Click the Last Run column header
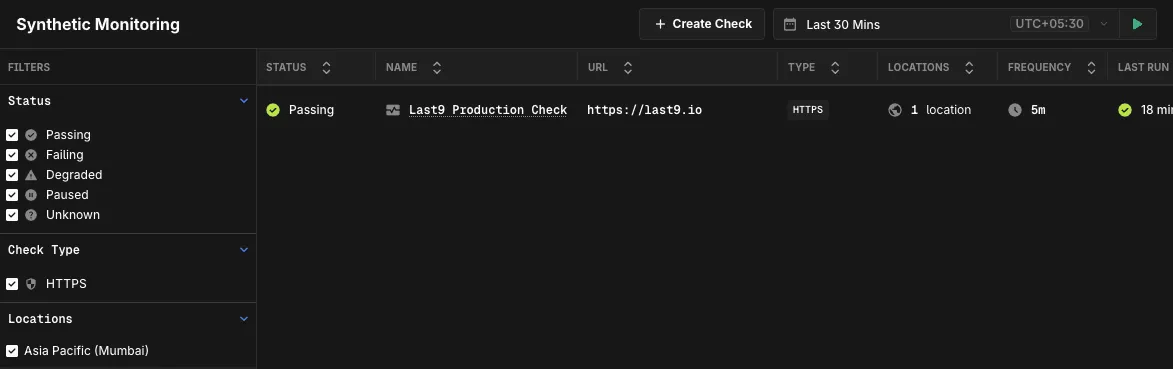The height and width of the screenshot is (369, 1173). coord(1143,67)
